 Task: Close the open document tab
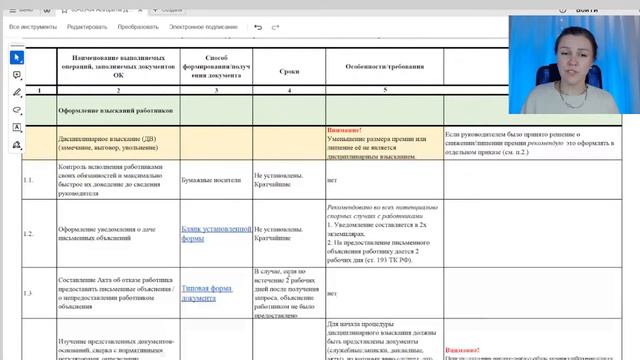pos(140,10)
